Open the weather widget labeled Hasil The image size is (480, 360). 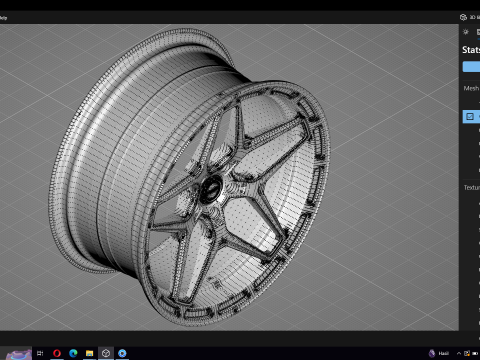click(439, 353)
